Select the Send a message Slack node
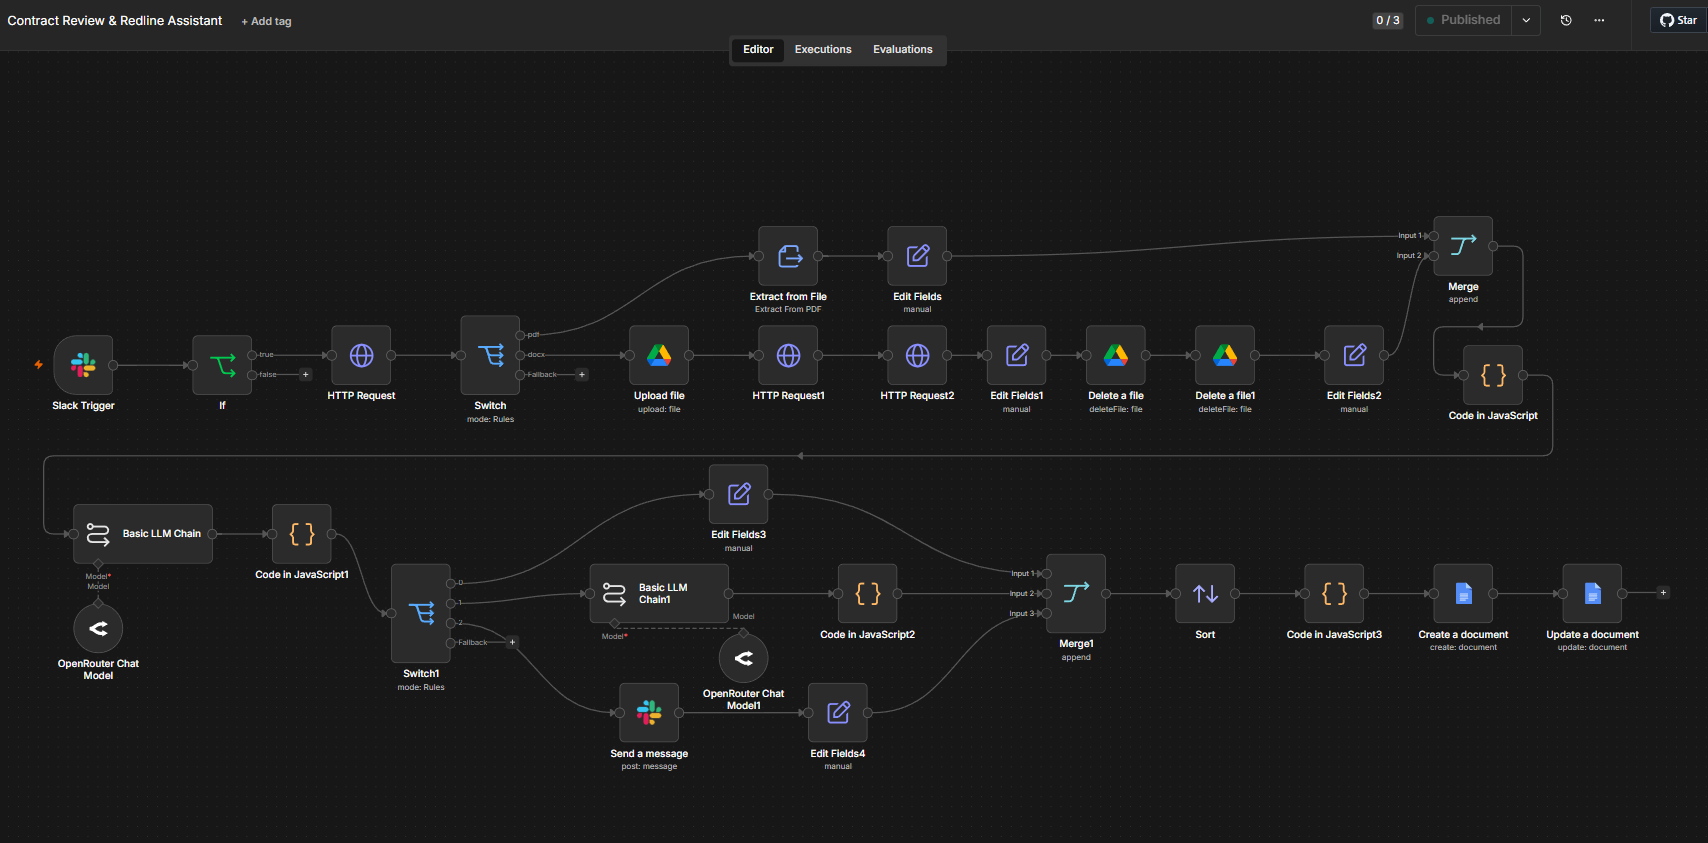Viewport: 1708px width, 843px height. [x=649, y=713]
